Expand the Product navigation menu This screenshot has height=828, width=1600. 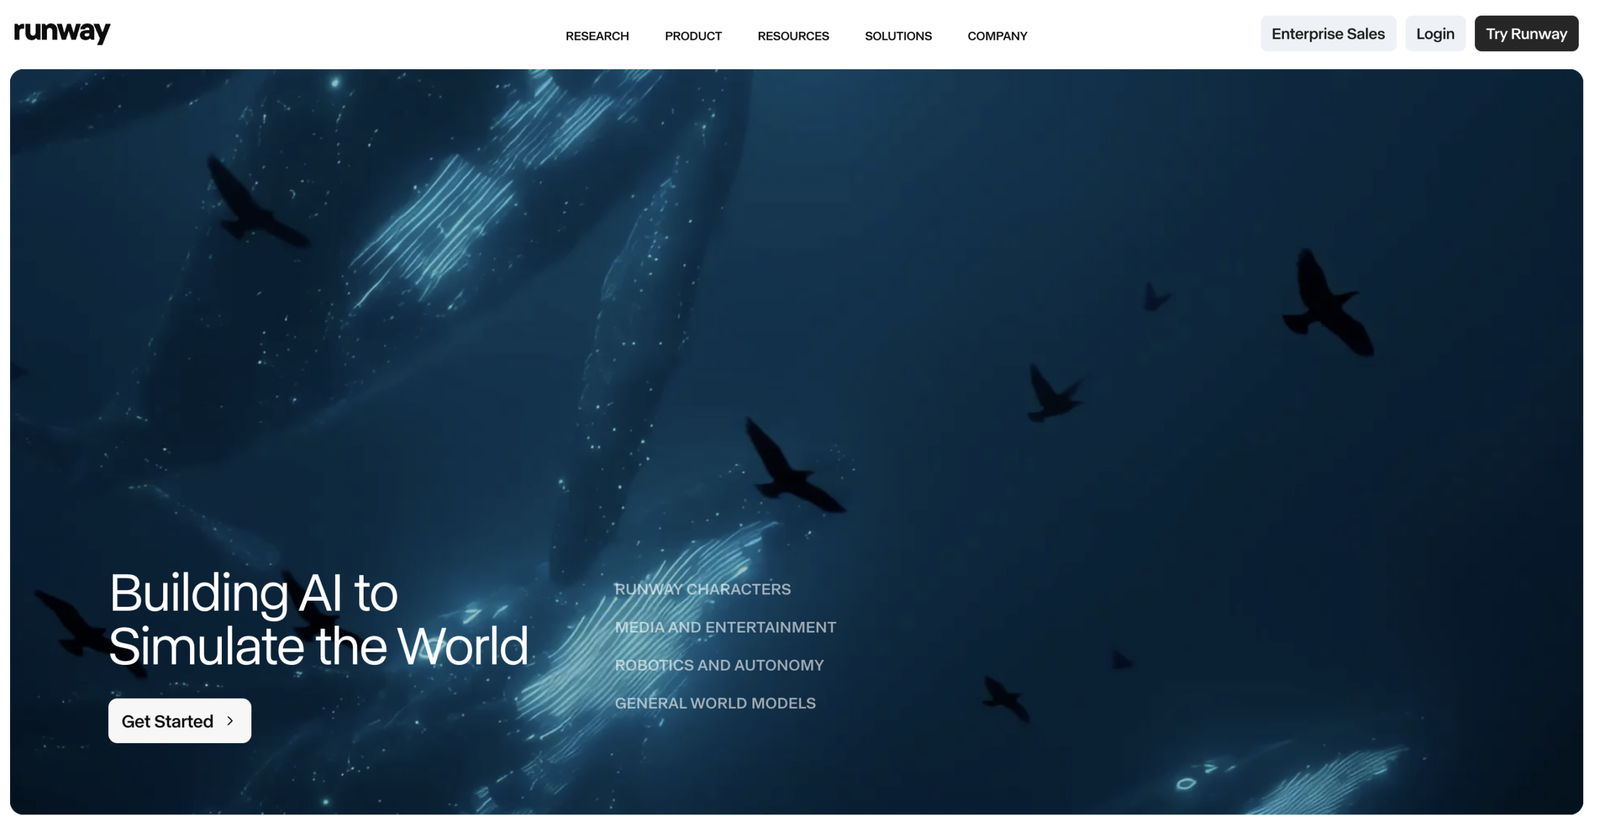click(x=693, y=36)
